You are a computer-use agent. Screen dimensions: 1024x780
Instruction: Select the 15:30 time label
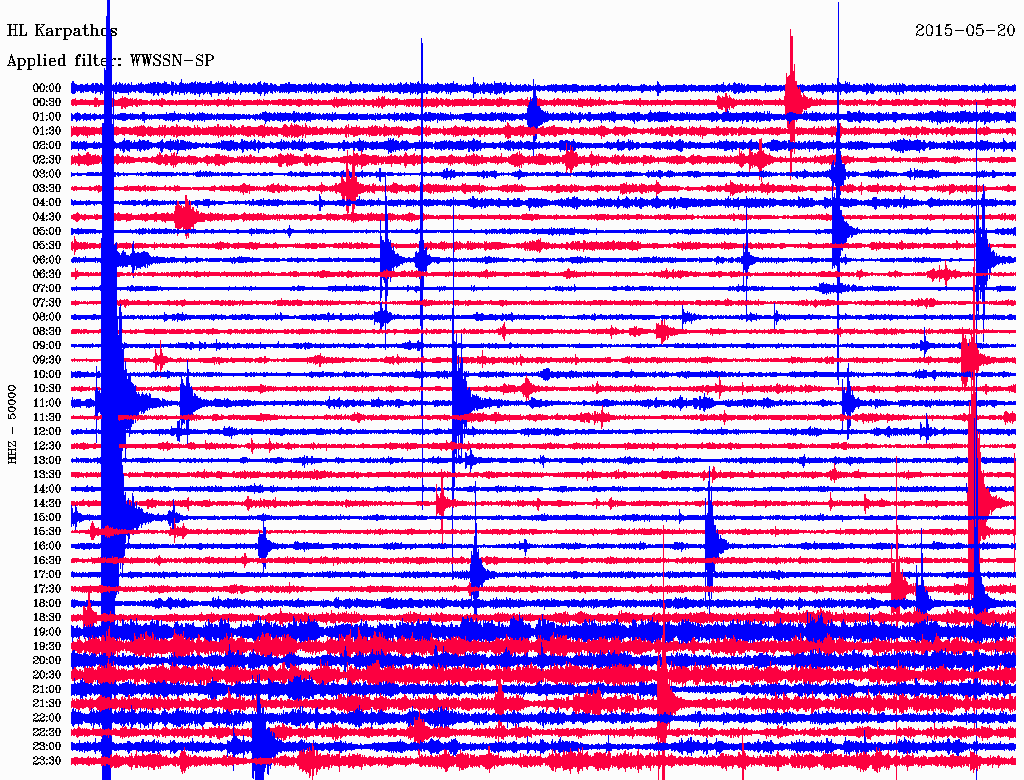[47, 532]
